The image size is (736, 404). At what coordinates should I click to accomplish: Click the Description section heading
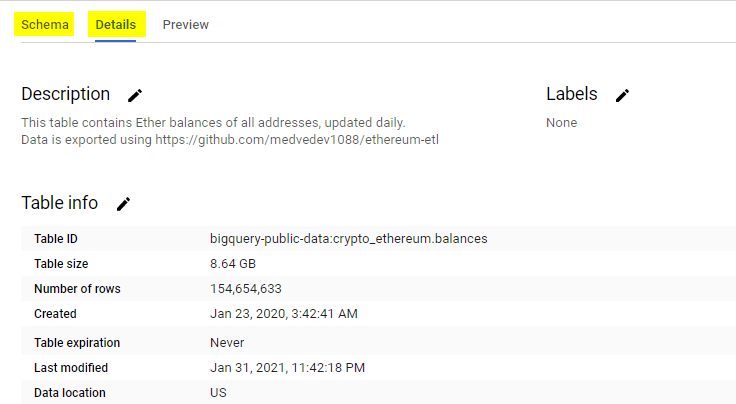tap(66, 94)
